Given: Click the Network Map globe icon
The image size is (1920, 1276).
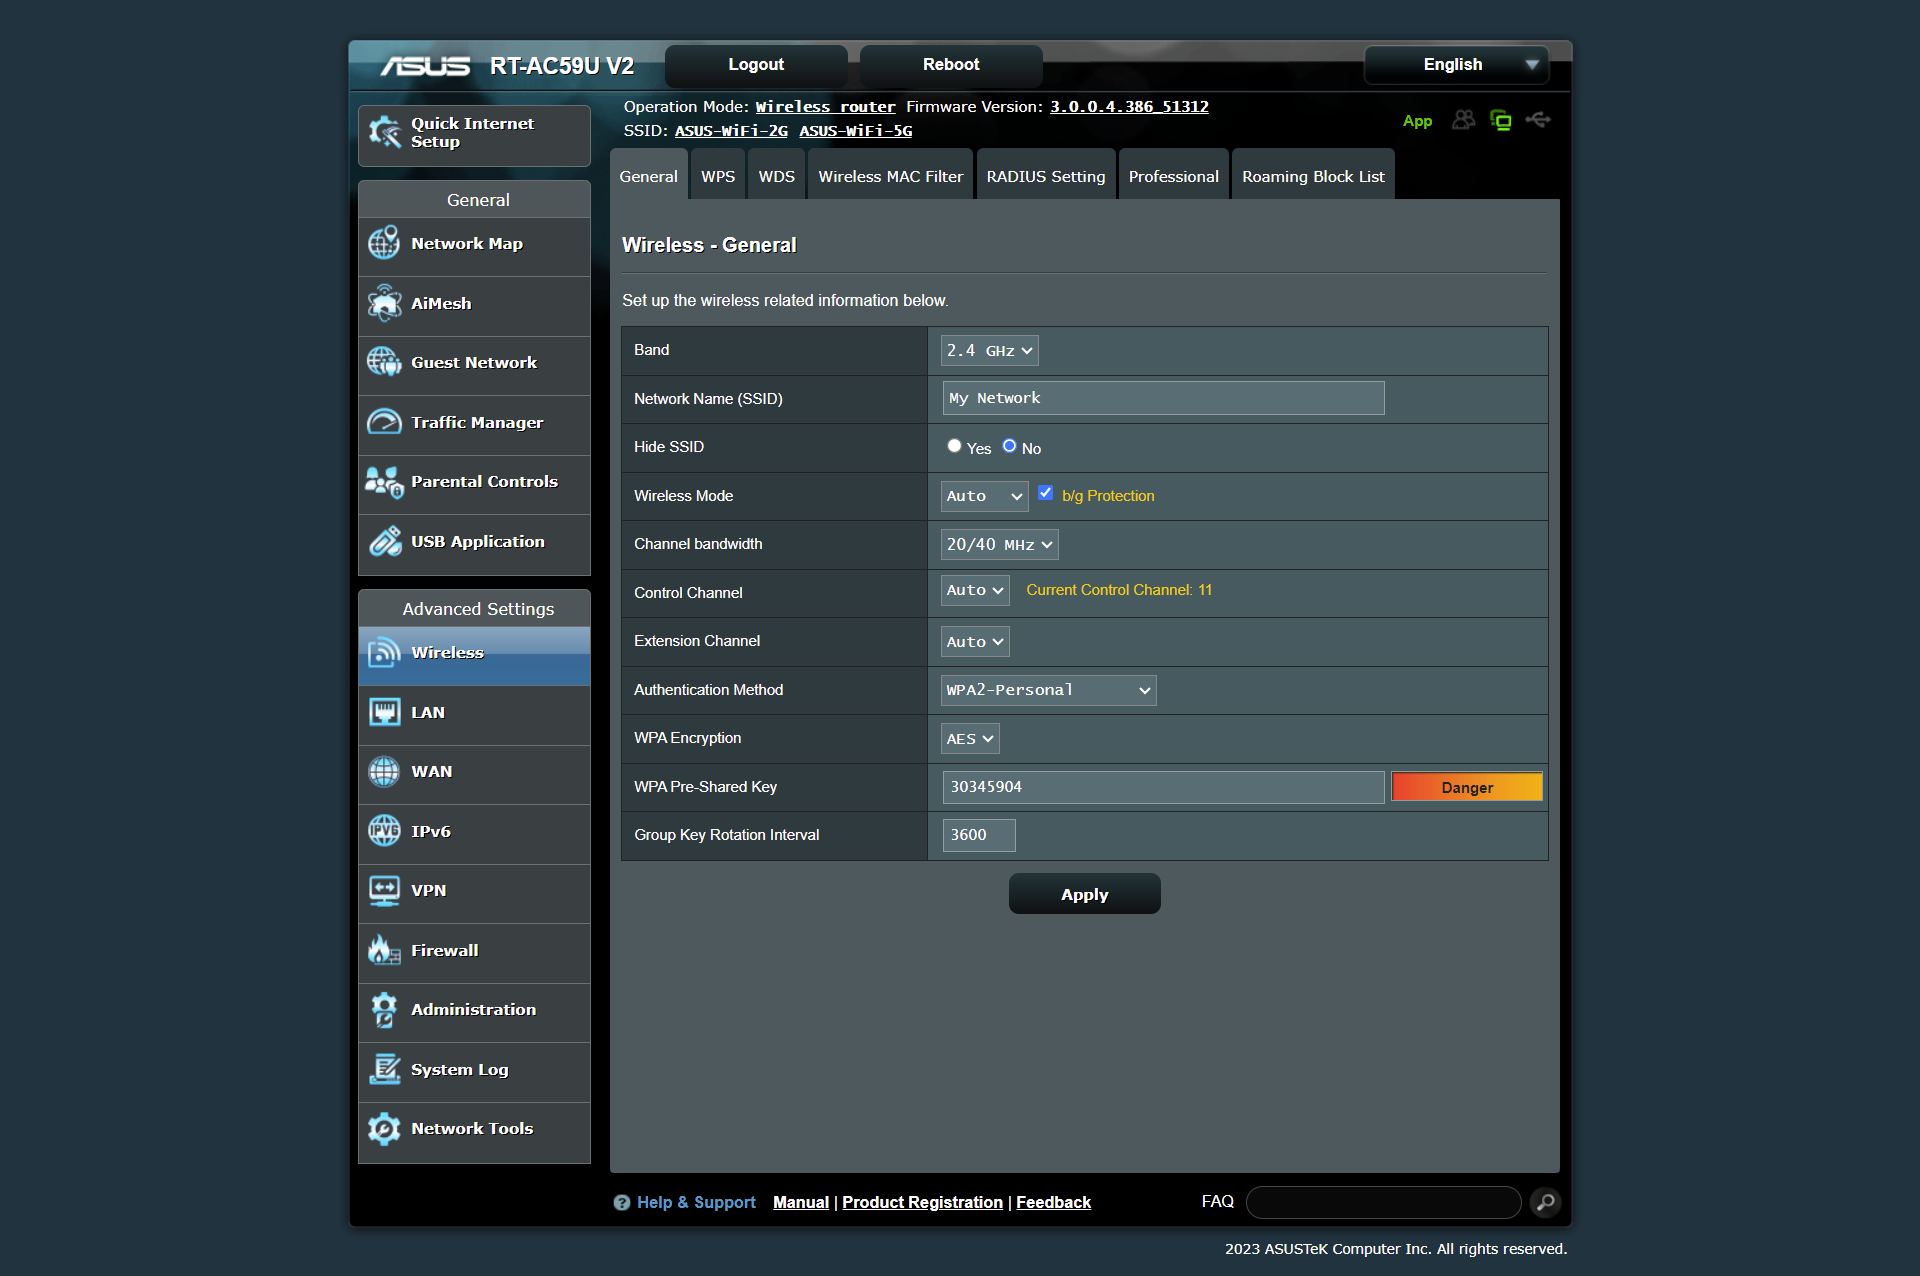Looking at the screenshot, I should (x=384, y=243).
